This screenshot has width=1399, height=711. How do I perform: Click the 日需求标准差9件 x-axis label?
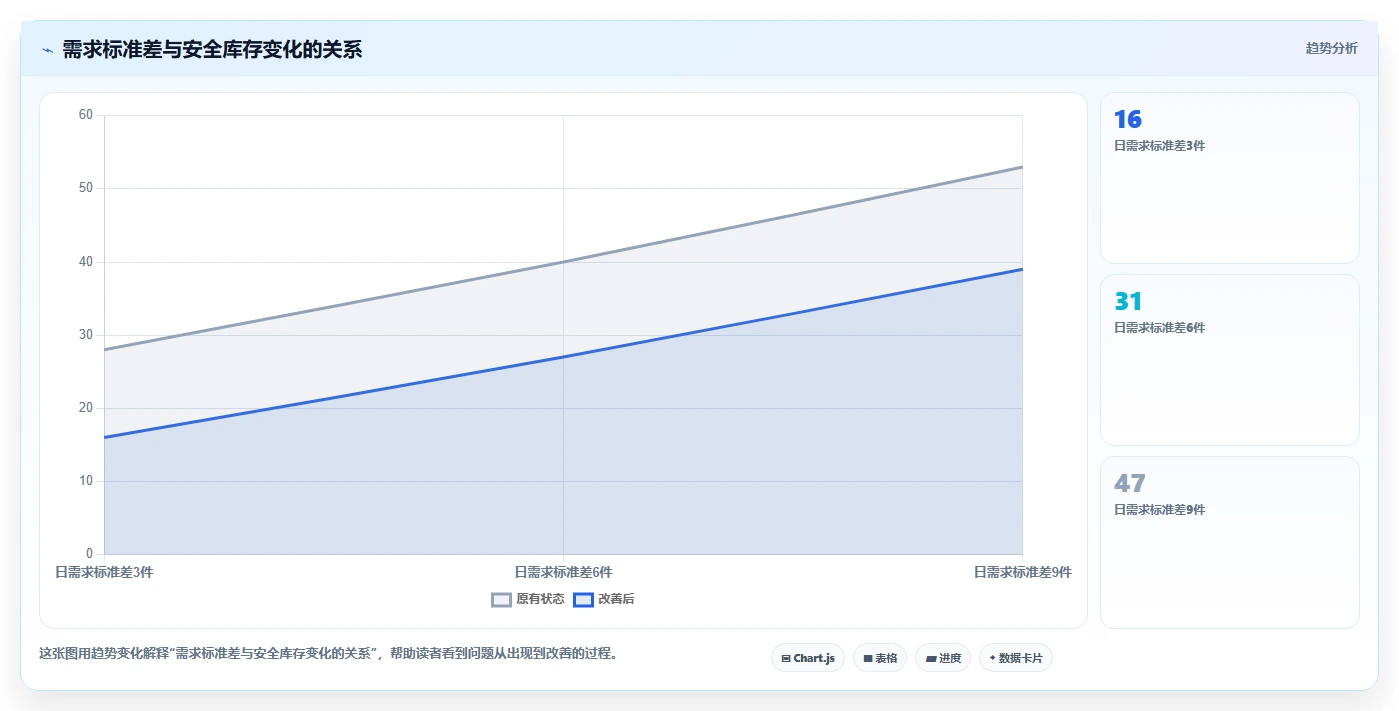click(1023, 572)
